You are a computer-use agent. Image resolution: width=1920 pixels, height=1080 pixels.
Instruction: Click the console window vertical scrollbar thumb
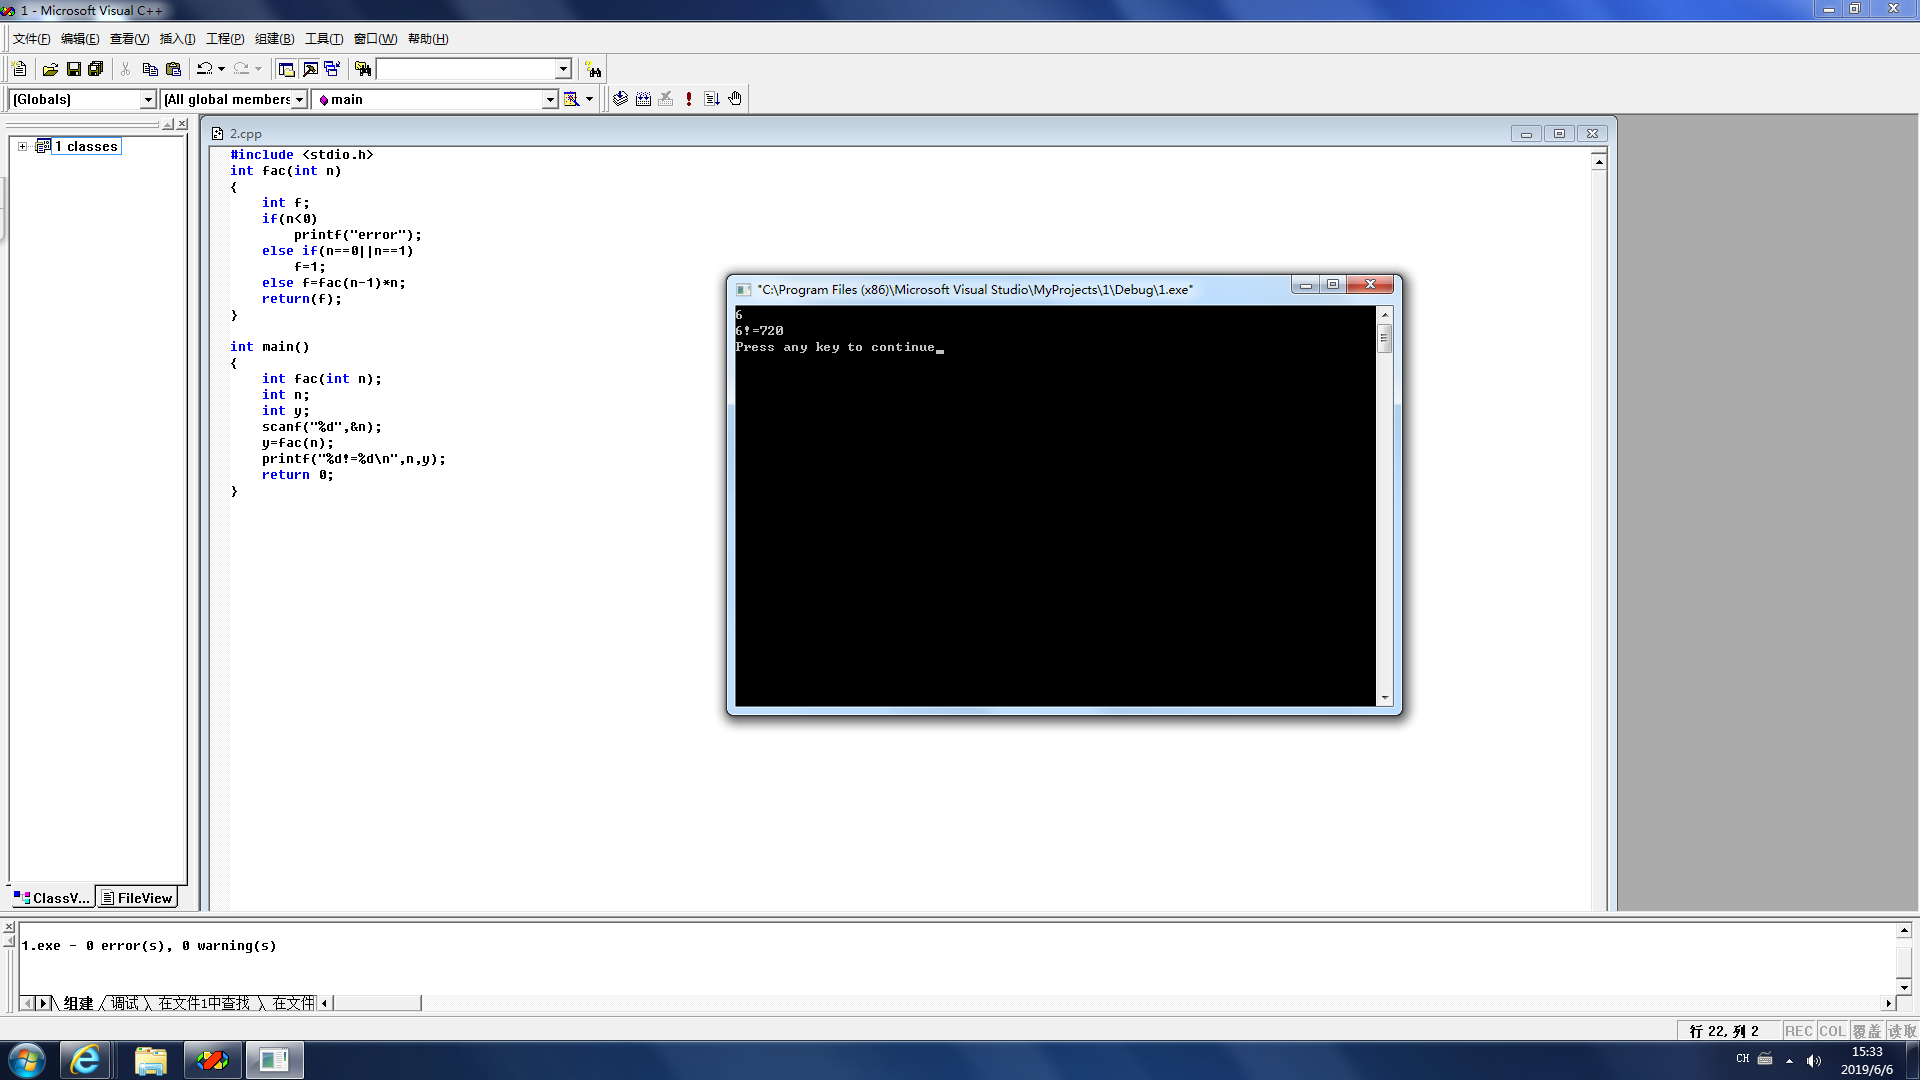click(x=1385, y=339)
